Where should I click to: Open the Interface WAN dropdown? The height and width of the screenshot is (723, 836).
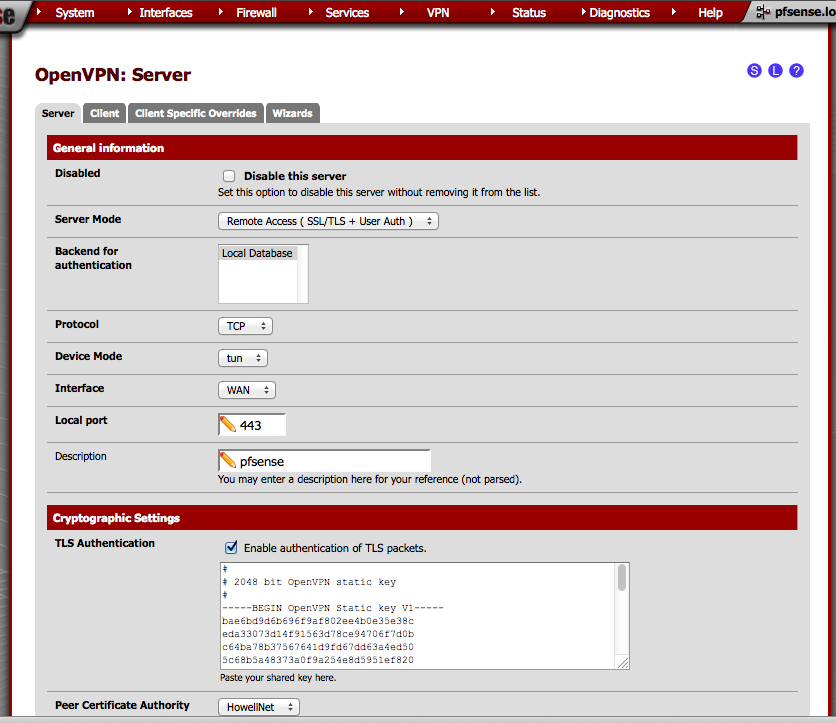247,390
